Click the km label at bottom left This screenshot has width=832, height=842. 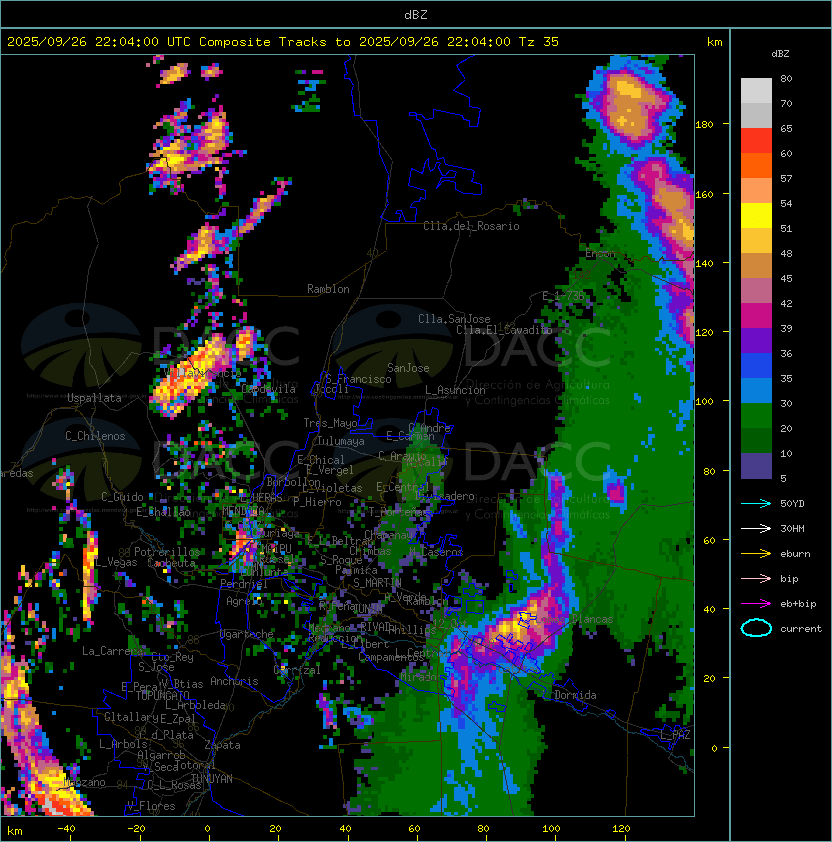pos(15,831)
